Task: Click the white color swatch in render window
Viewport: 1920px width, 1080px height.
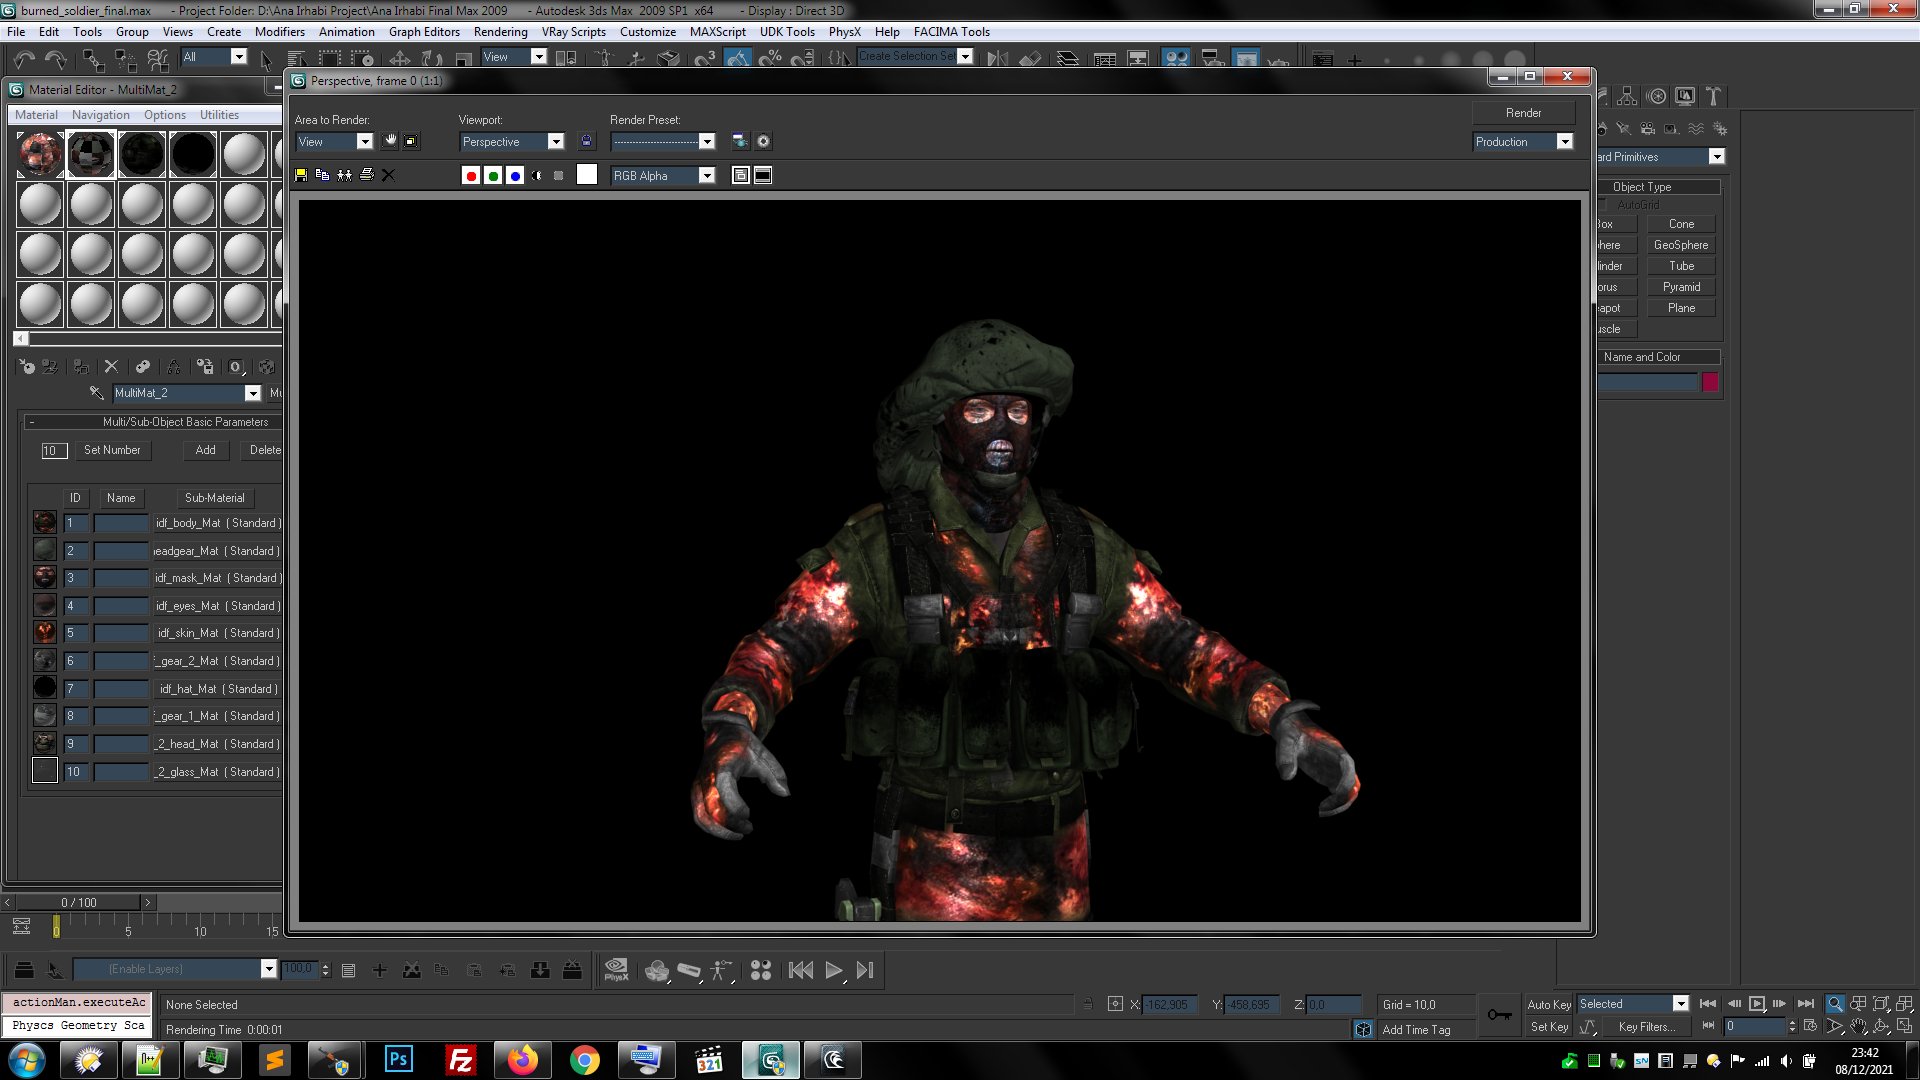Action: click(x=587, y=175)
